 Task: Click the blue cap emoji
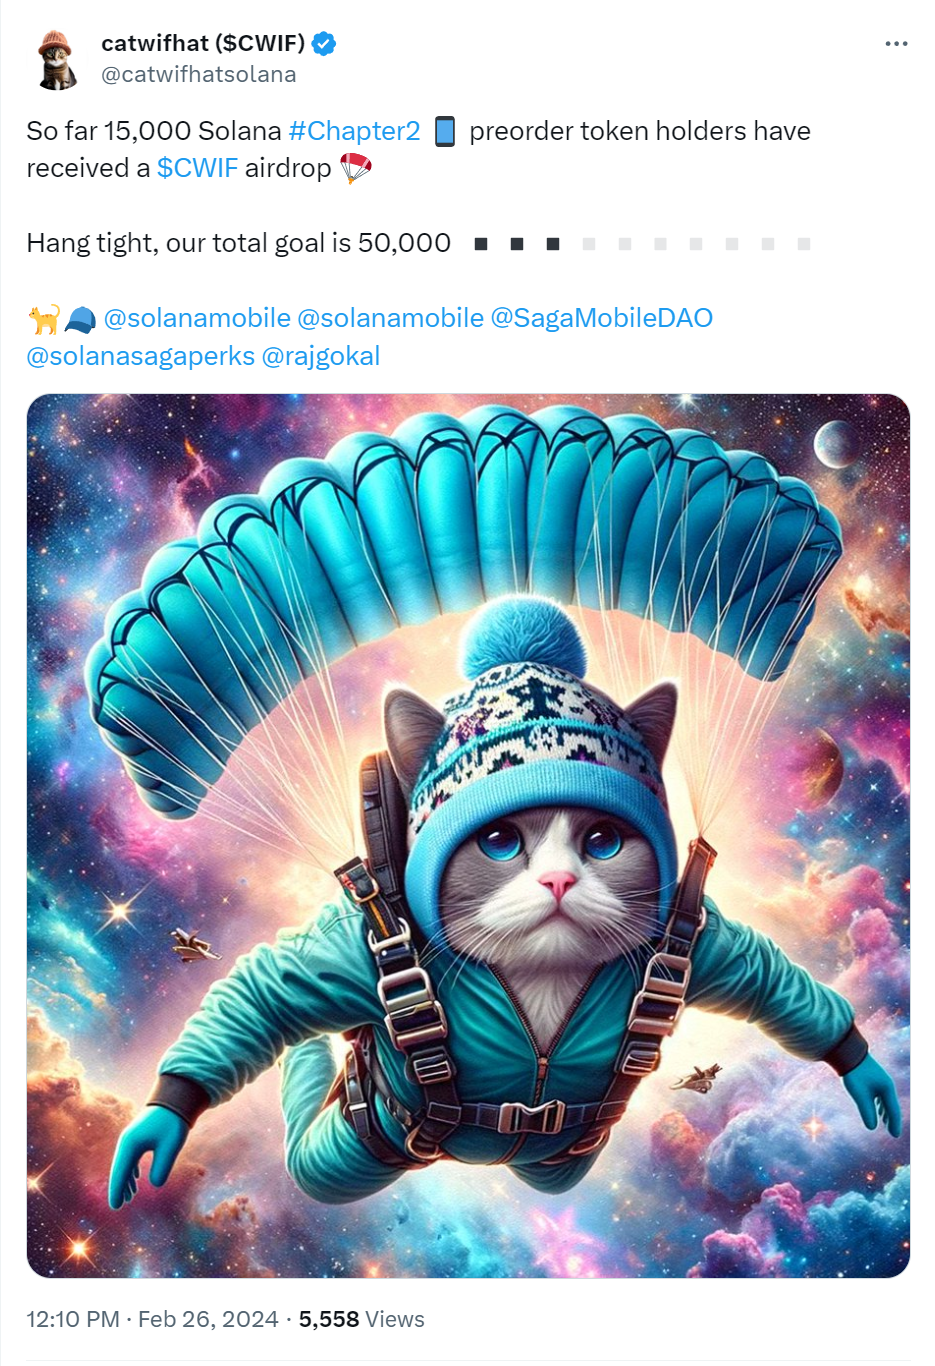click(80, 319)
